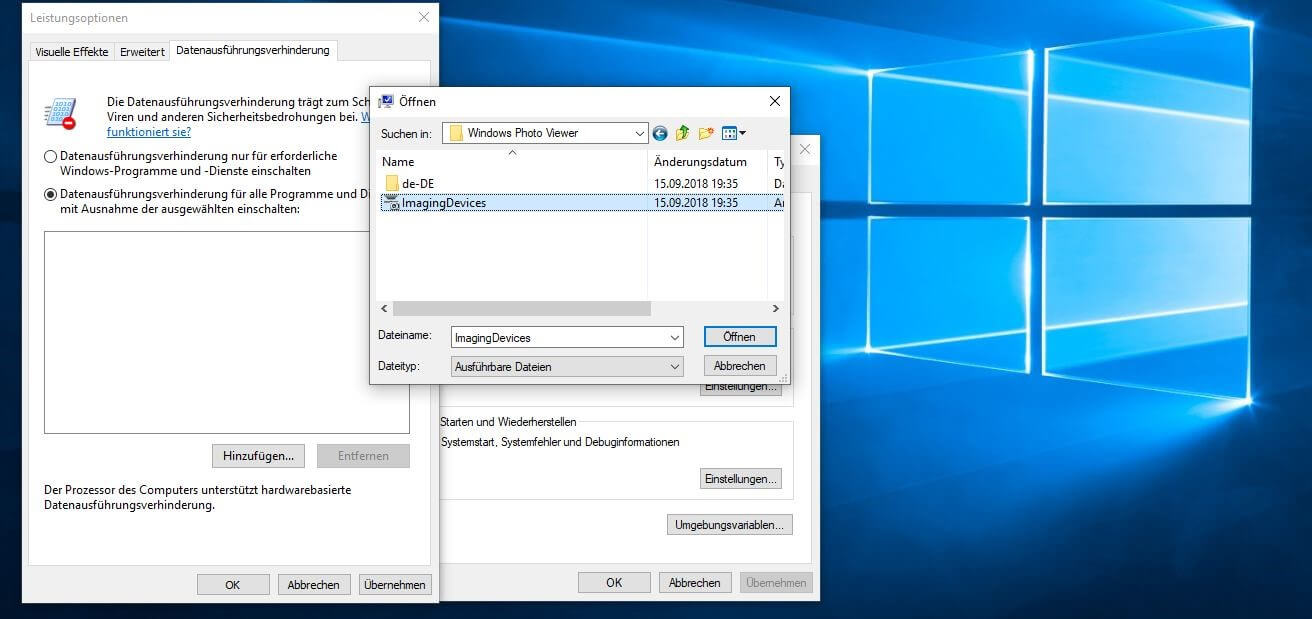Select DEP only for required Windows programs
The image size is (1312, 619).
(x=51, y=157)
